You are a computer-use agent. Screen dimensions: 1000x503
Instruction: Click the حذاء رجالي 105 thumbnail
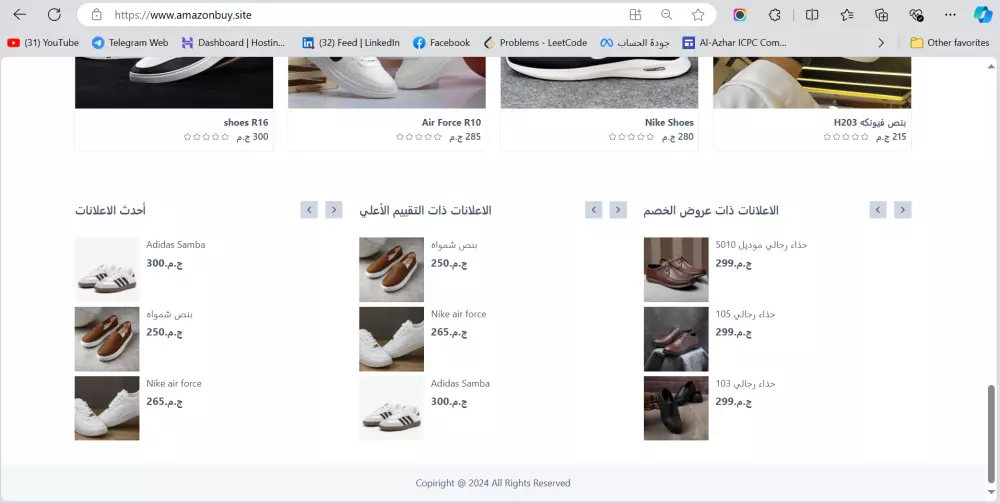pyautogui.click(x=676, y=339)
